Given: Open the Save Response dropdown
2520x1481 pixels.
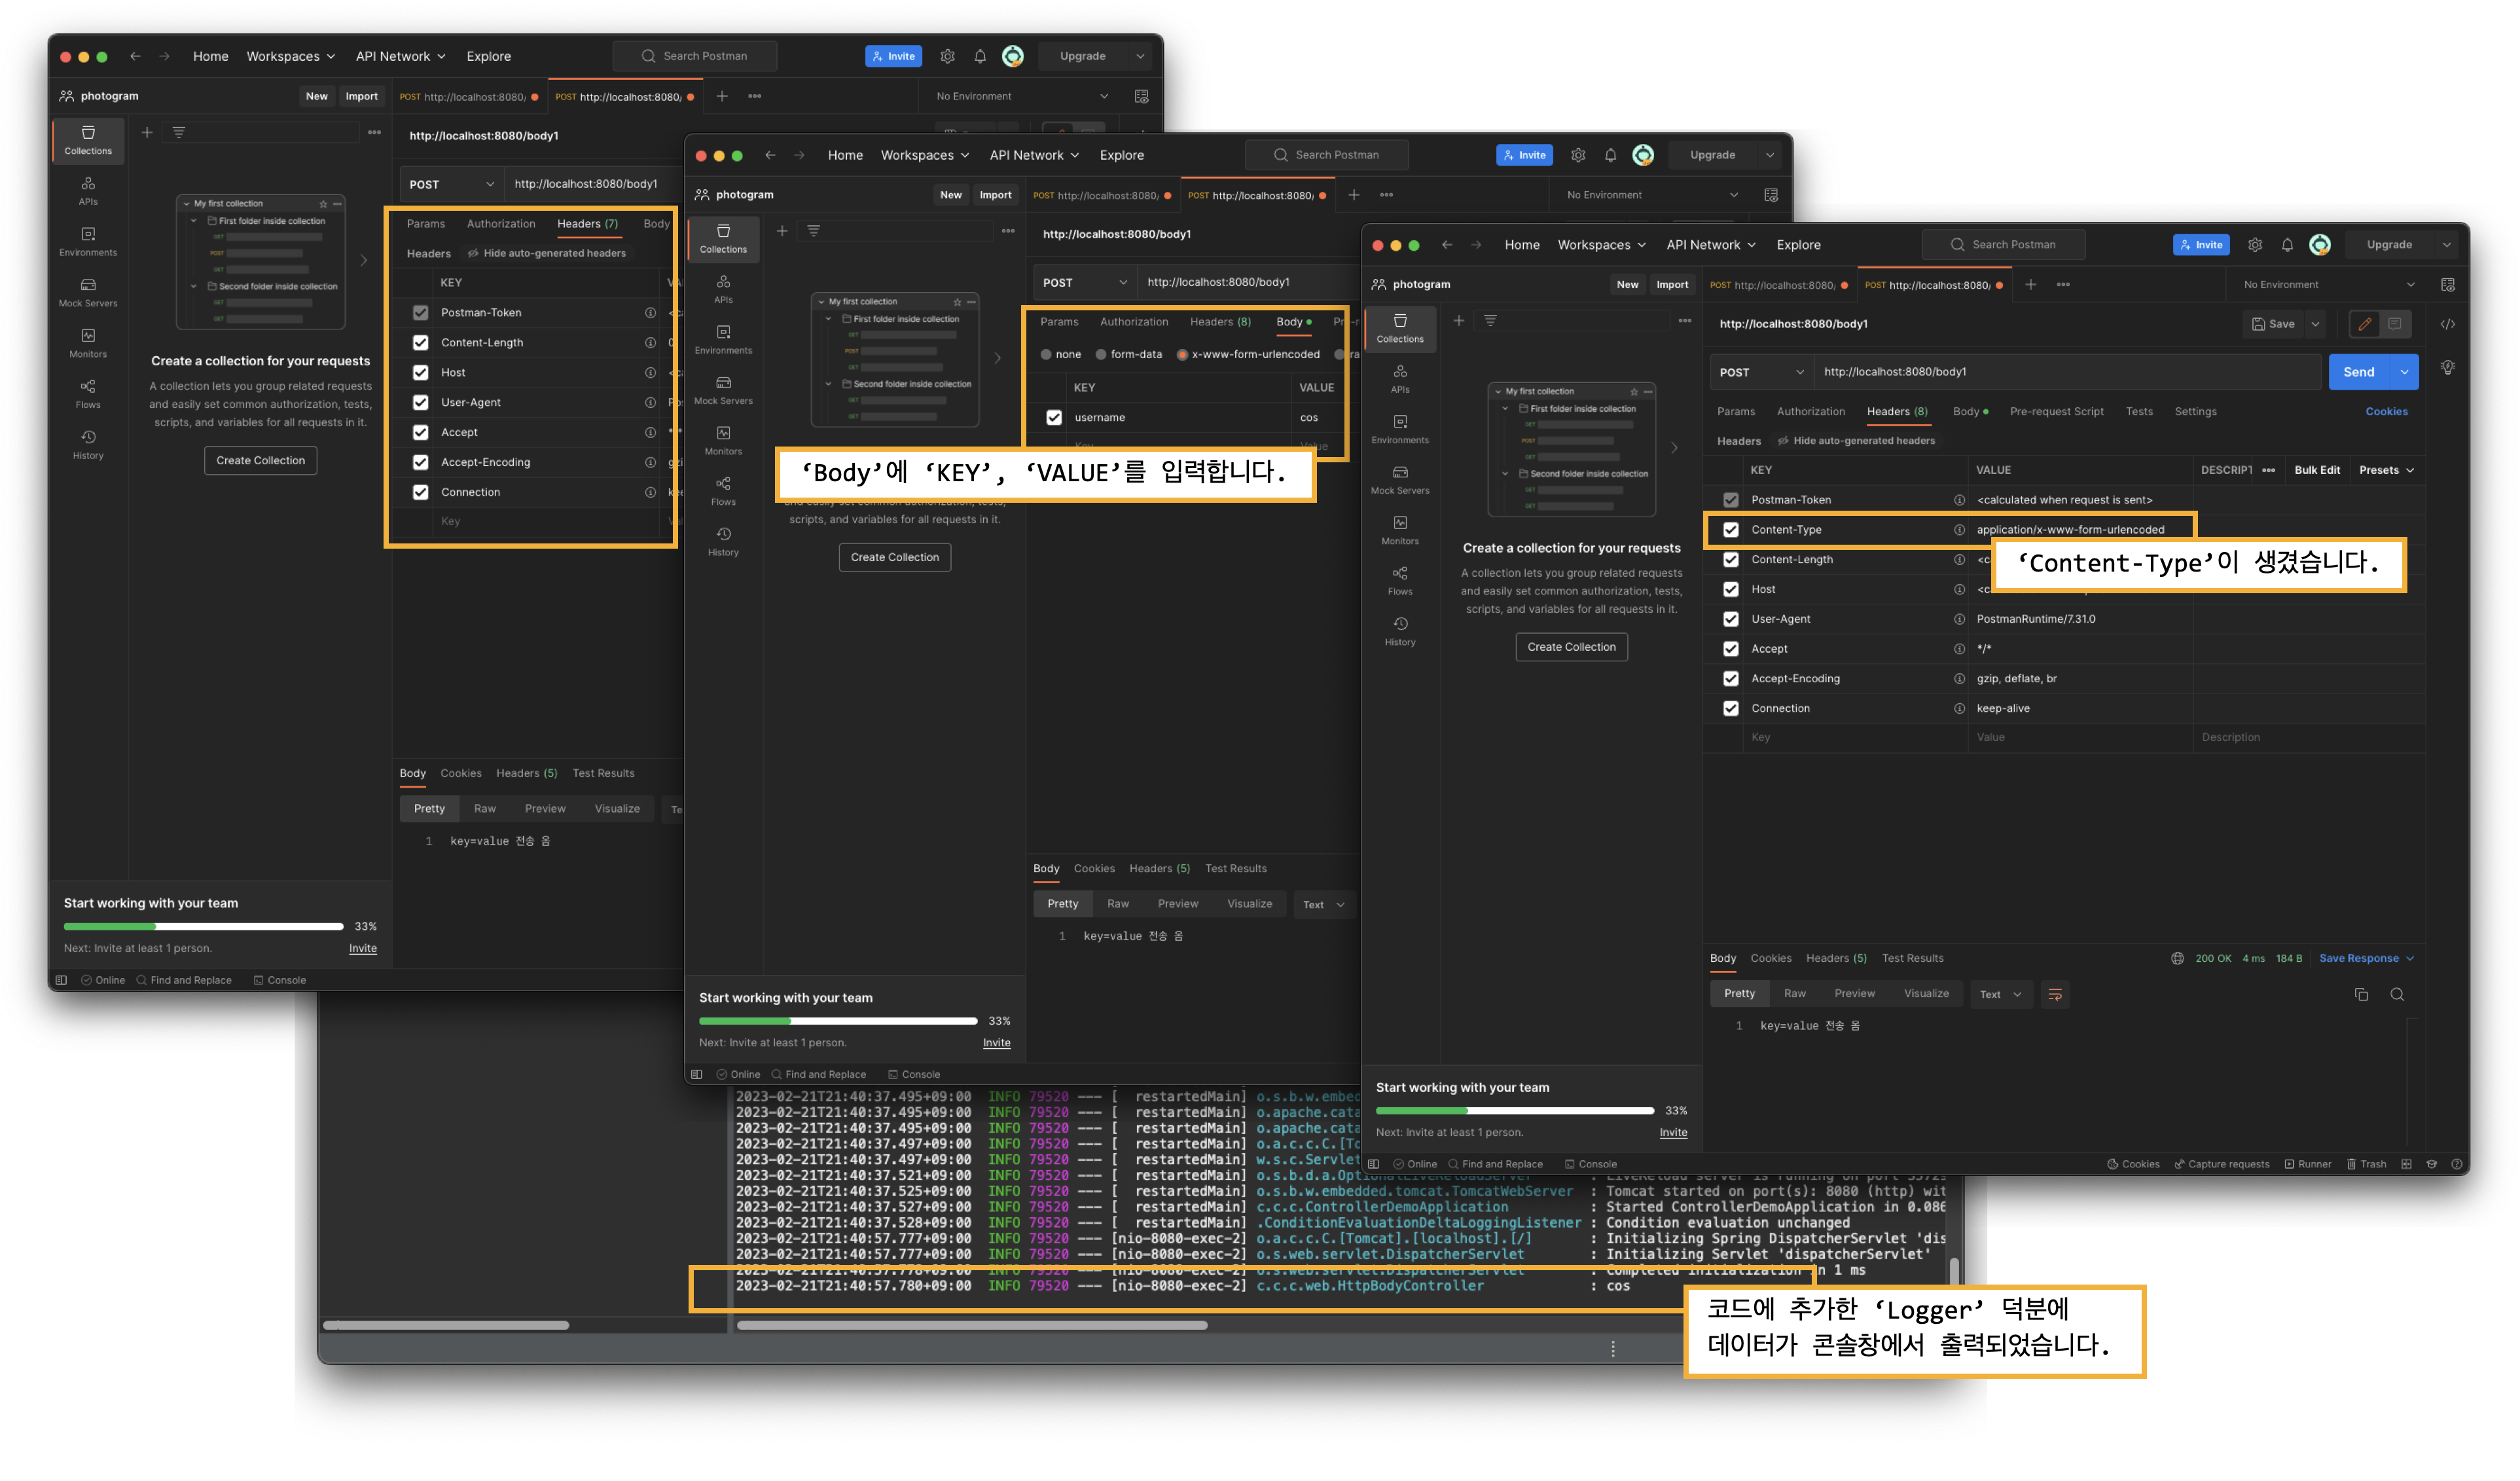Looking at the screenshot, I should (2366, 959).
